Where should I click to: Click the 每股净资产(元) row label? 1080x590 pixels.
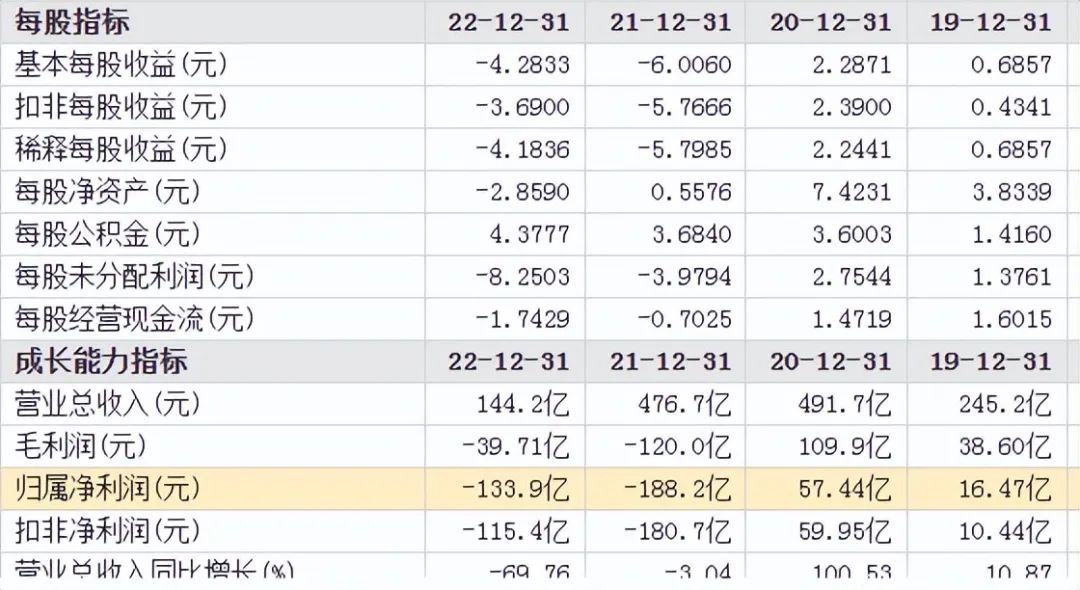[x=107, y=192]
